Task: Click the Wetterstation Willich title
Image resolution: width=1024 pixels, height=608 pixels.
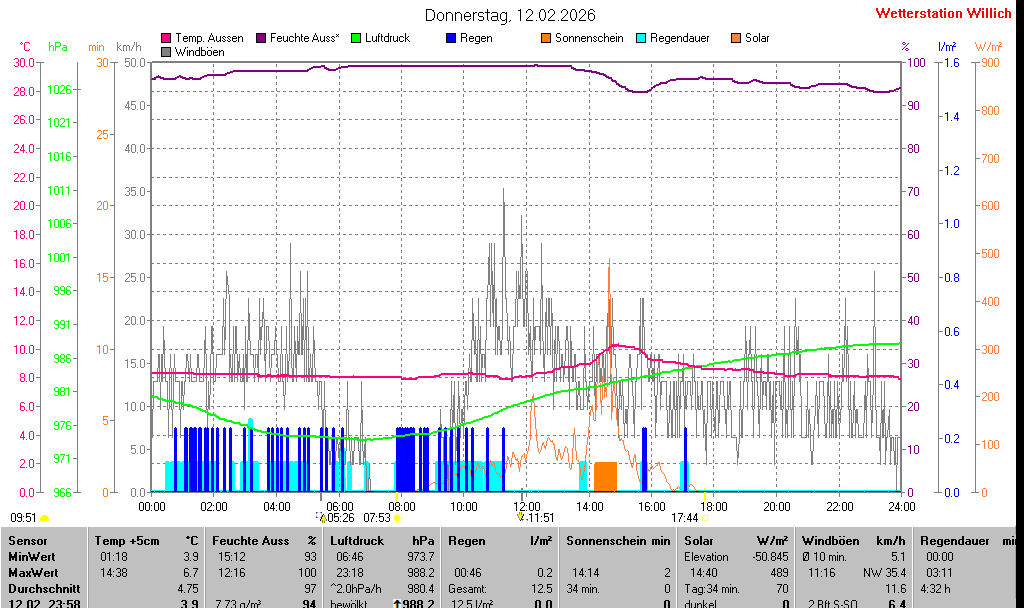Action: 944,14
